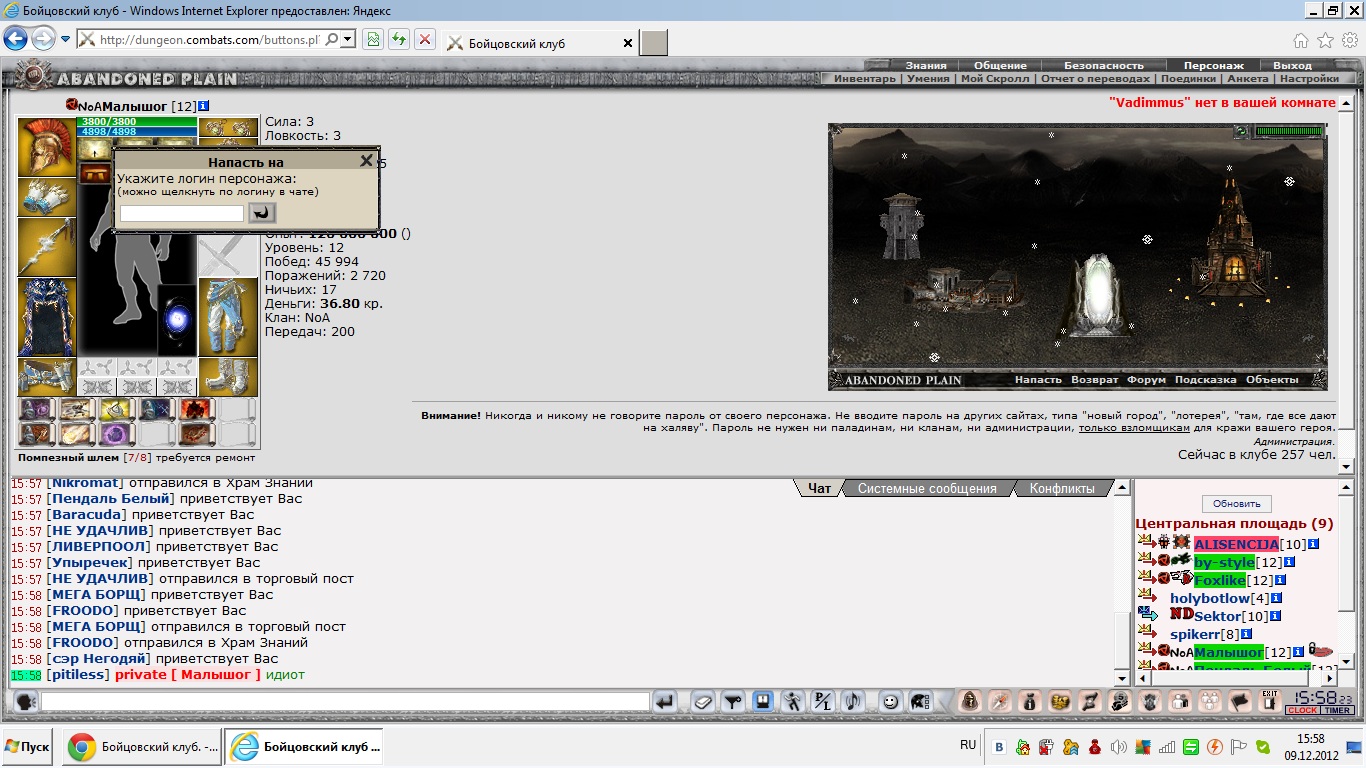
Task: Select player holybotlow in the list
Action: (x=1209, y=598)
